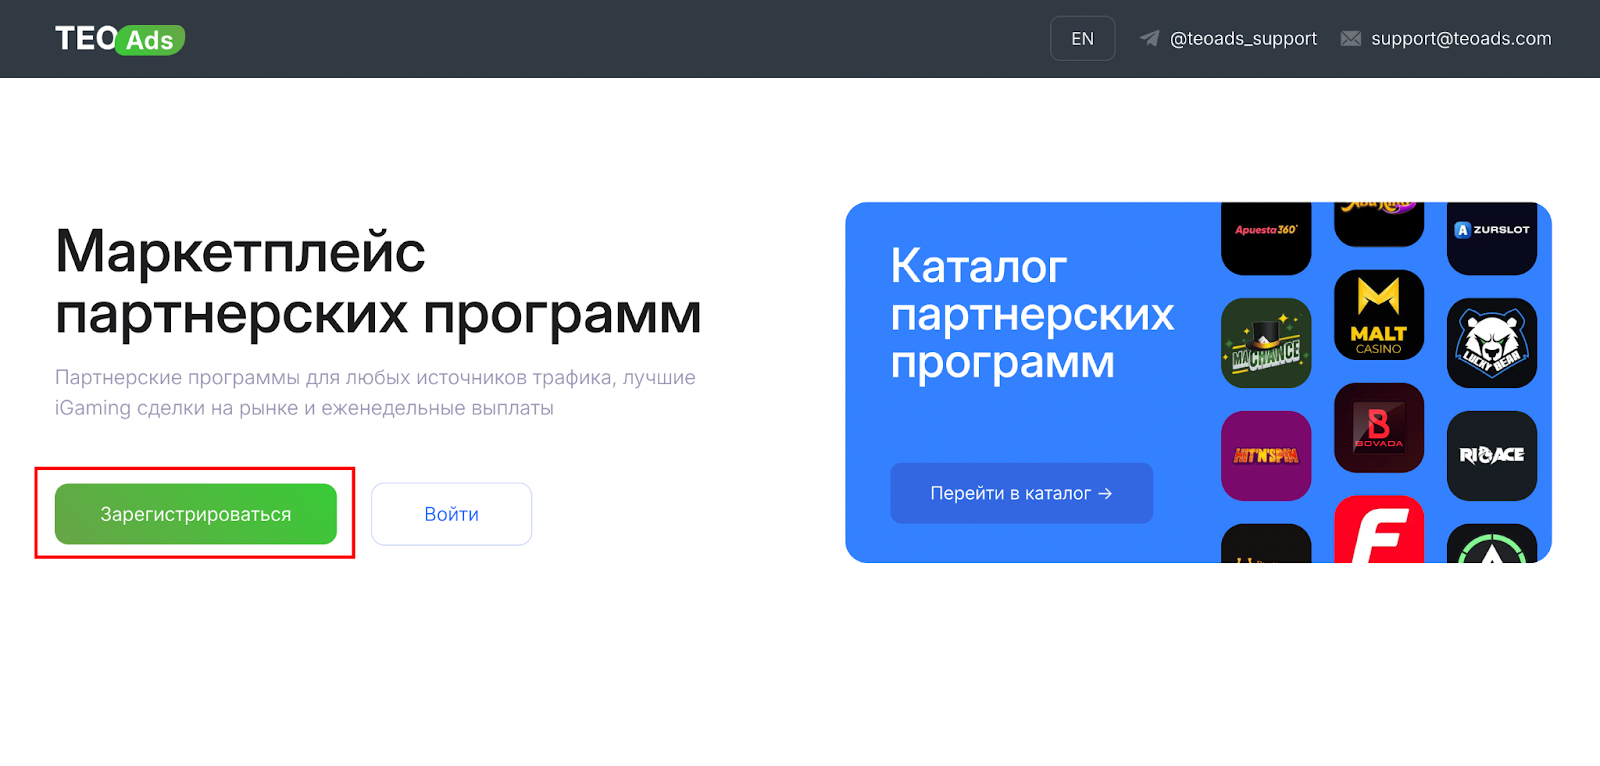The height and width of the screenshot is (766, 1600).
Task: Select the Malt Casino logo tile
Action: 1379,315
